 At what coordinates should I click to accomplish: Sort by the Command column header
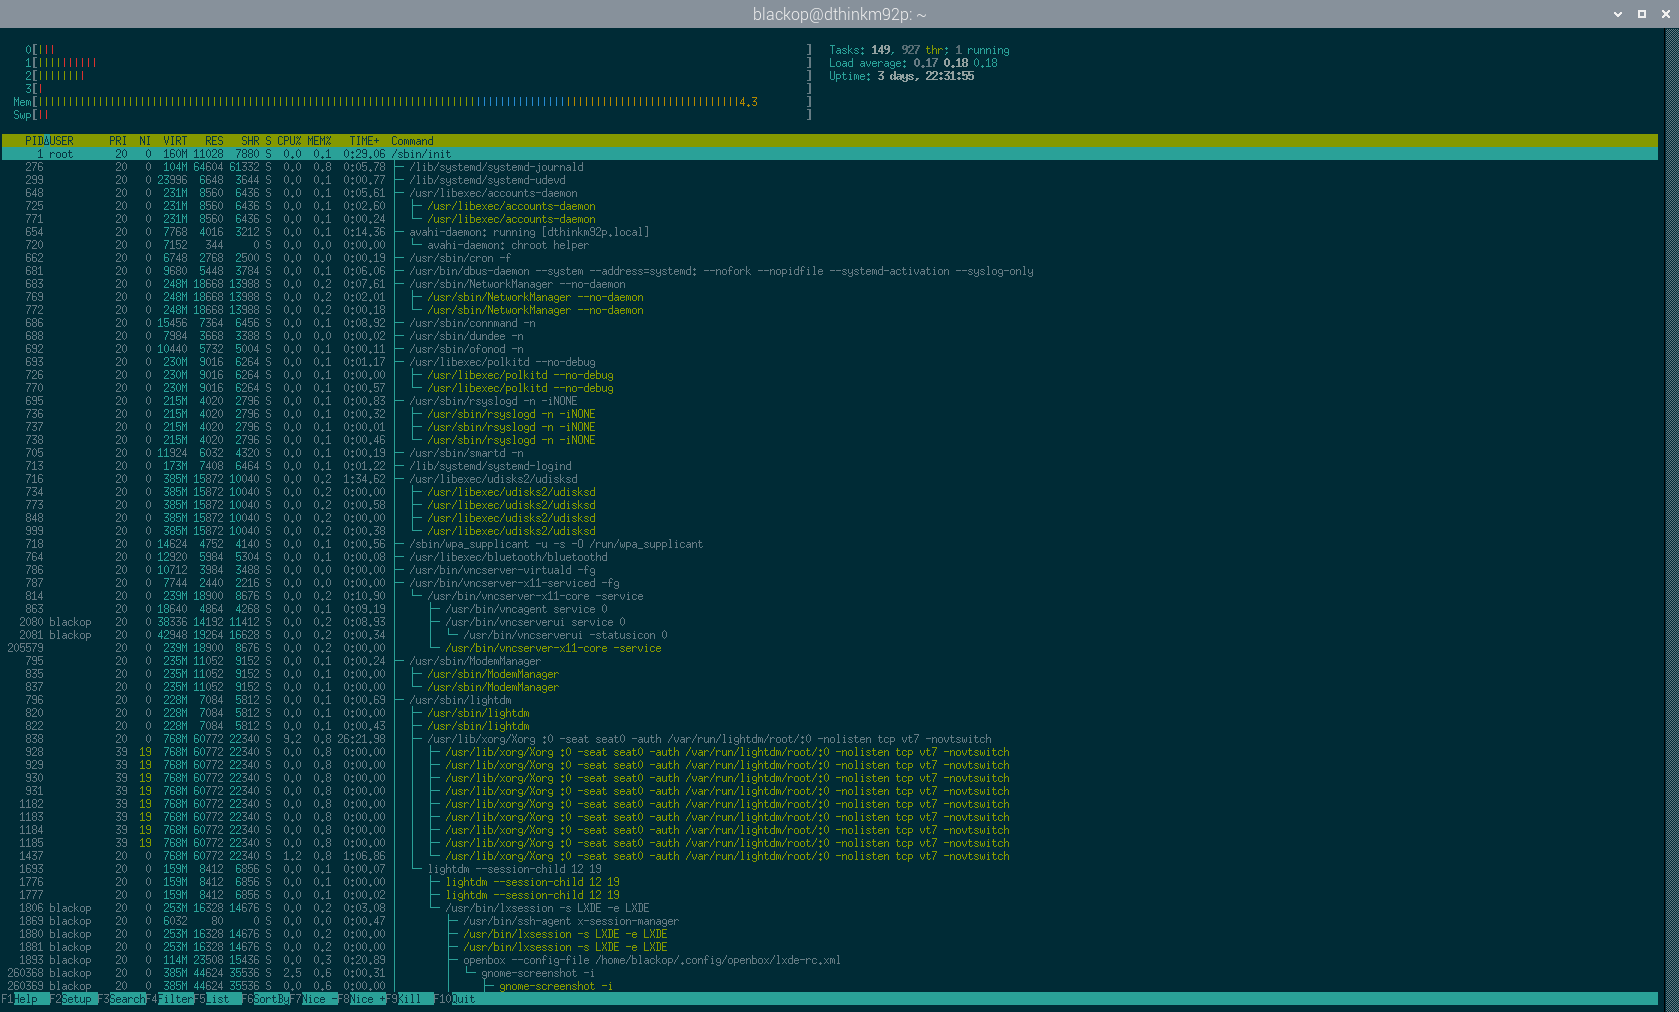point(412,141)
